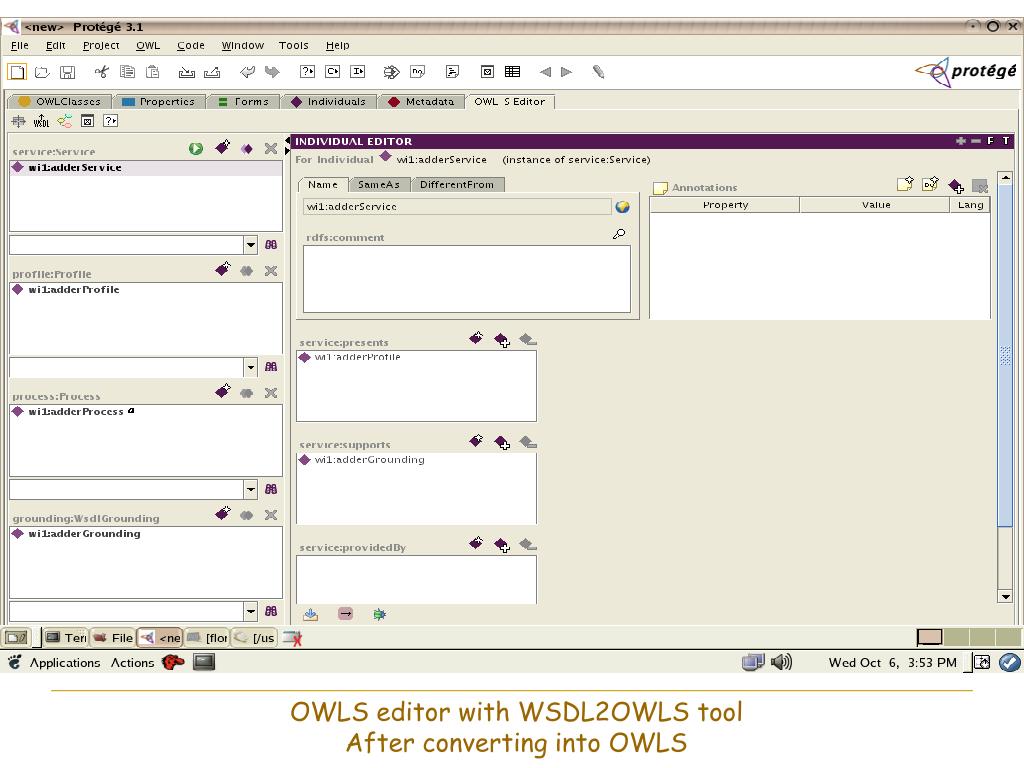Open the Project menu
The image size is (1024, 768).
(101, 46)
